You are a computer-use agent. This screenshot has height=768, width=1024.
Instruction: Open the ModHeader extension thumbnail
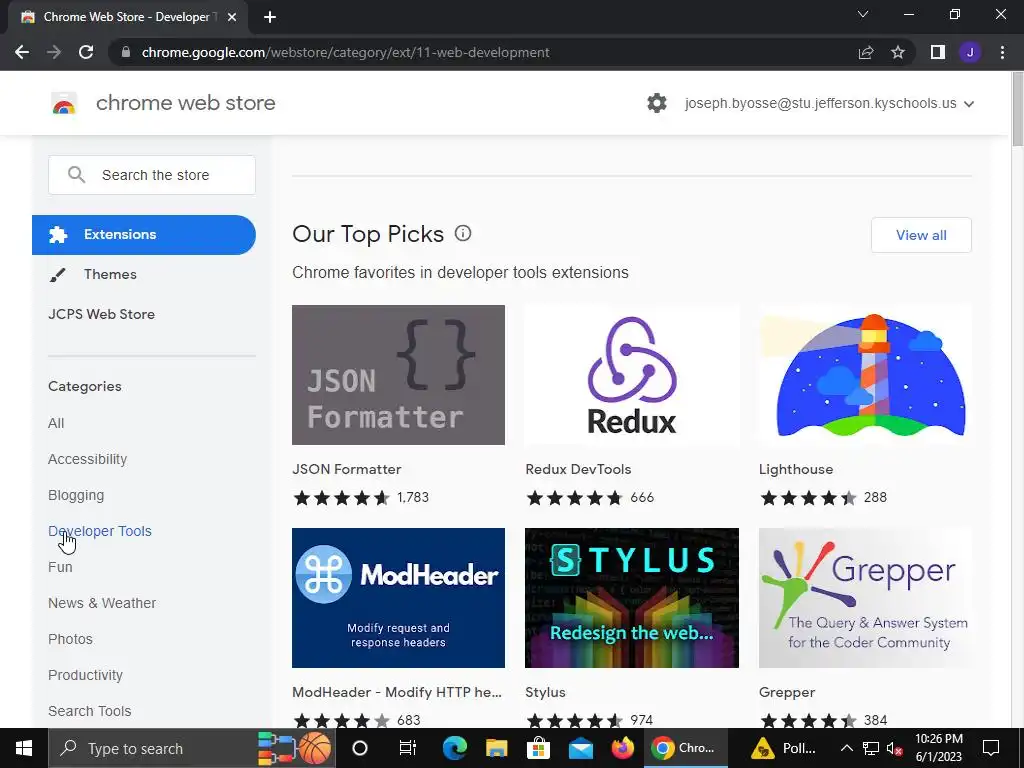click(398, 598)
